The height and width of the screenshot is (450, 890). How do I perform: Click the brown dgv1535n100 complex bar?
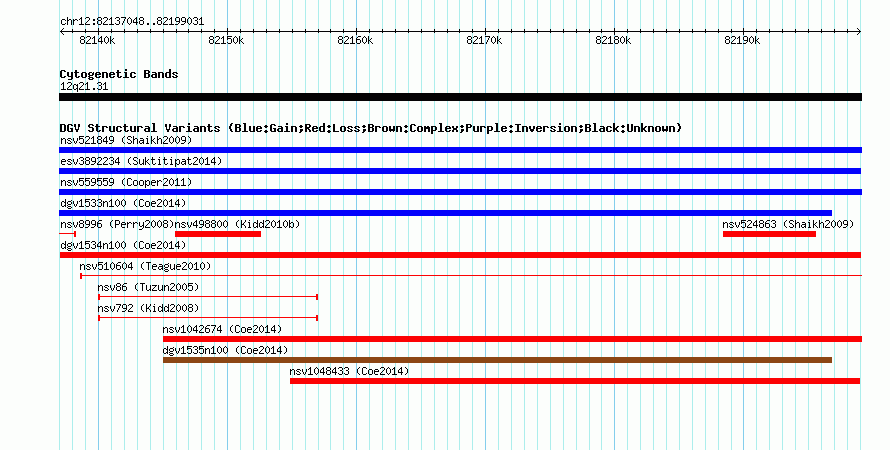tap(497, 360)
